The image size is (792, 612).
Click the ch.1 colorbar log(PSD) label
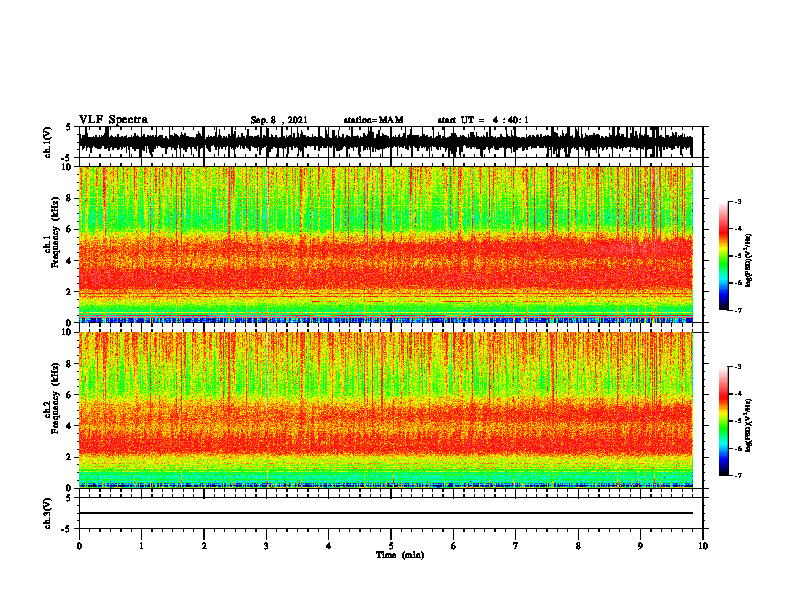coord(748,260)
